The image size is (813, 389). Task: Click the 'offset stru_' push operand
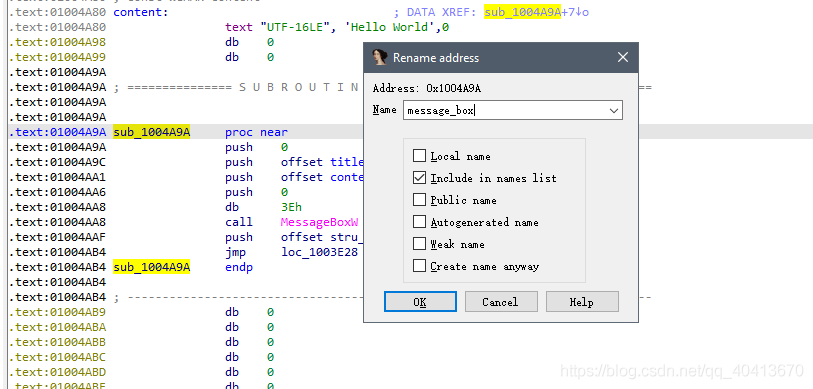point(322,237)
